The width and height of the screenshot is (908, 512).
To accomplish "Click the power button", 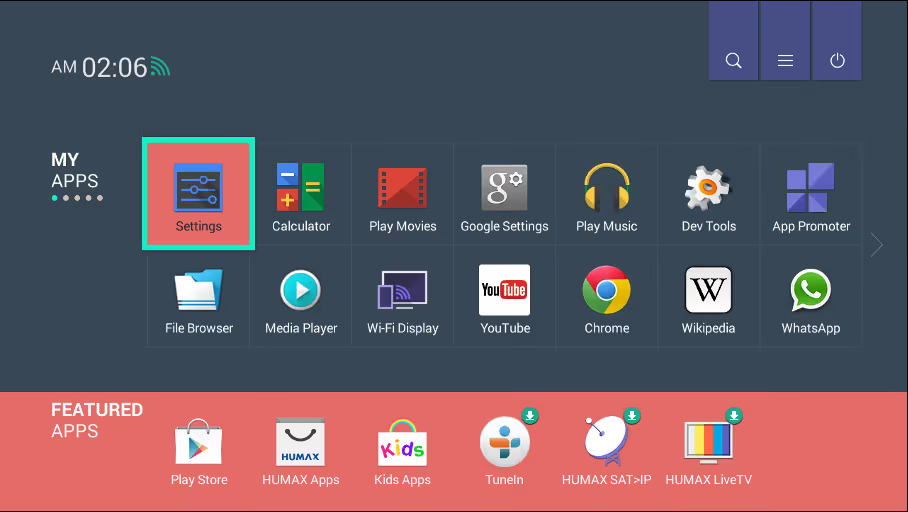I will [837, 41].
